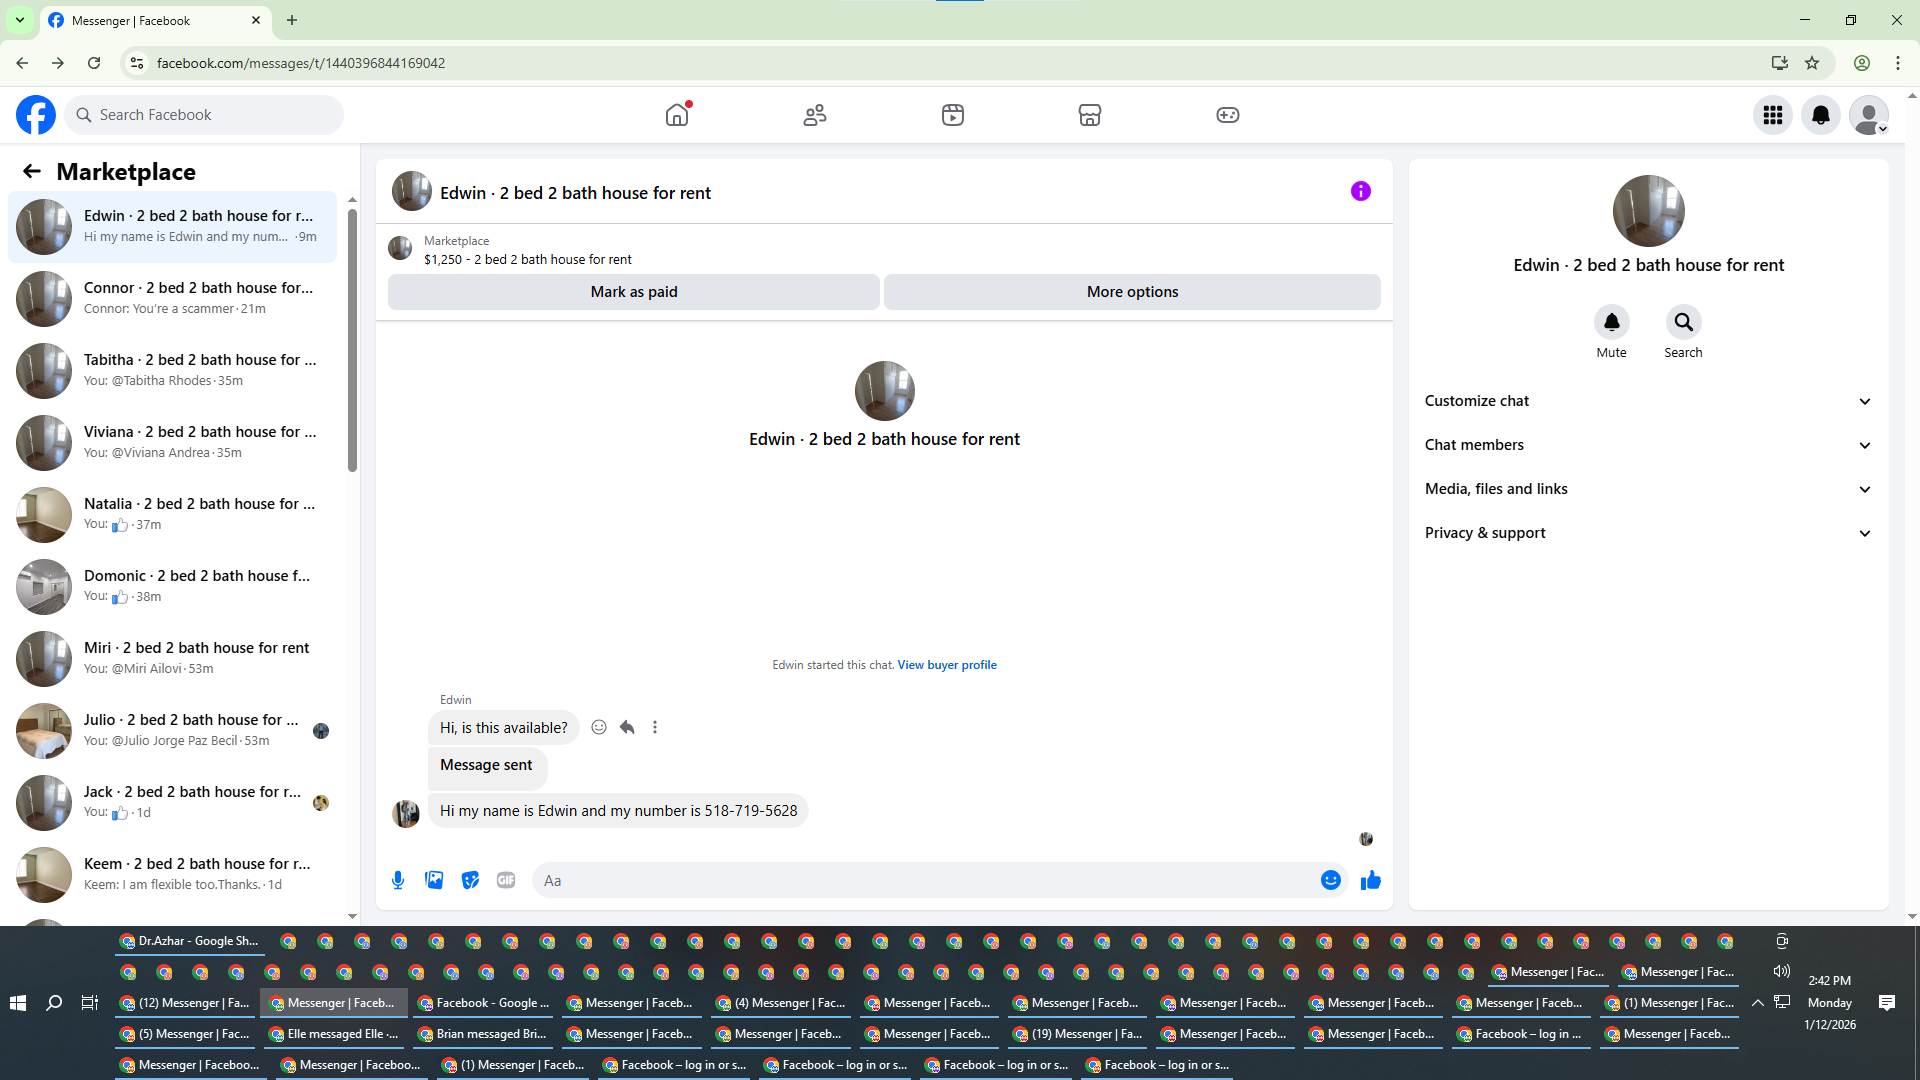This screenshot has width=1920, height=1080.
Task: Attach a photo using the image icon
Action: (x=434, y=880)
